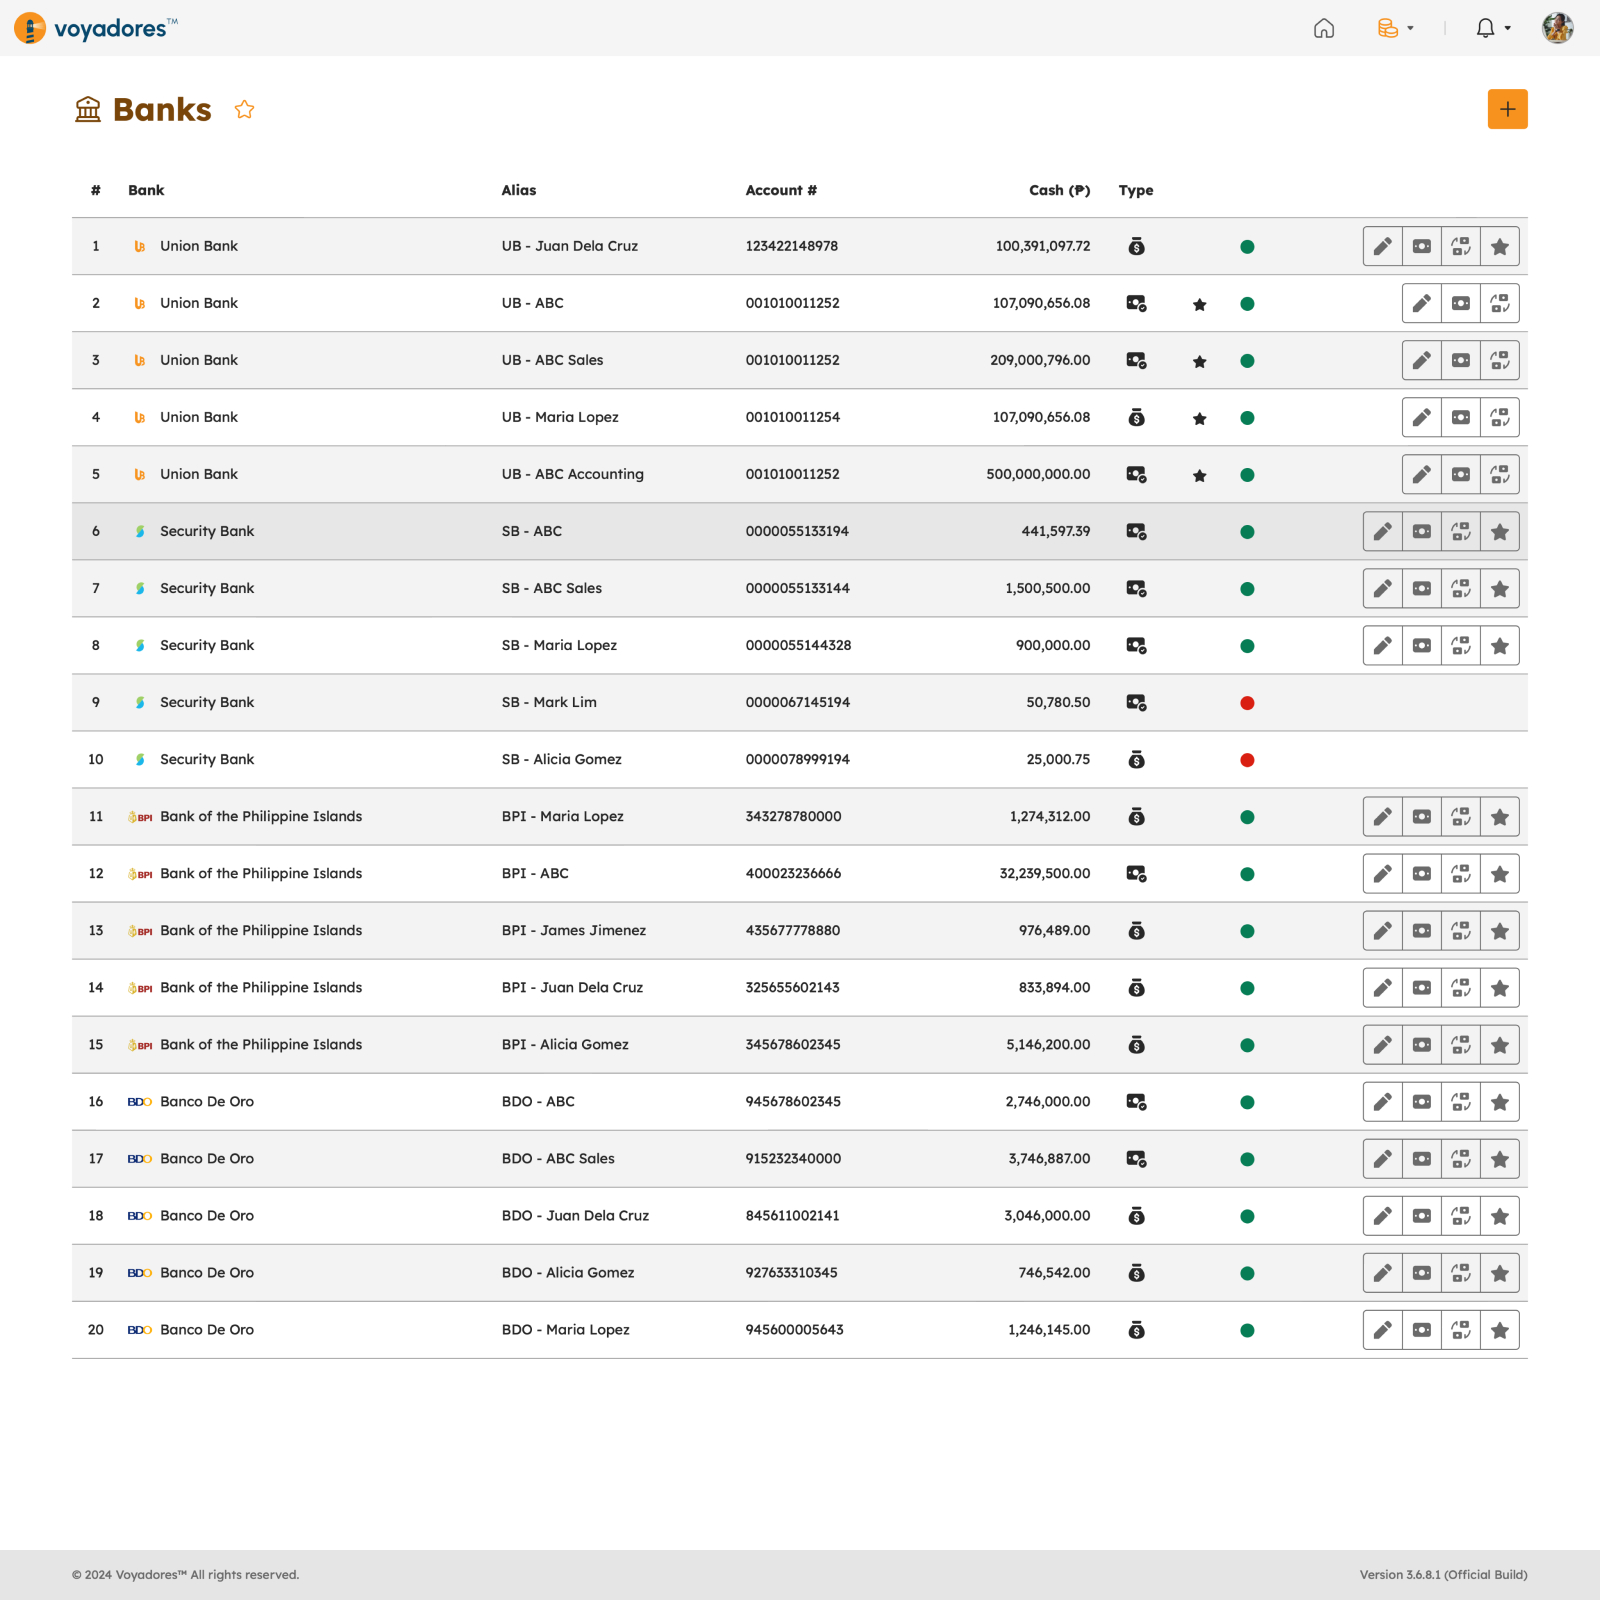The width and height of the screenshot is (1600, 1600).
Task: Click the orange add bank button
Action: [1507, 109]
